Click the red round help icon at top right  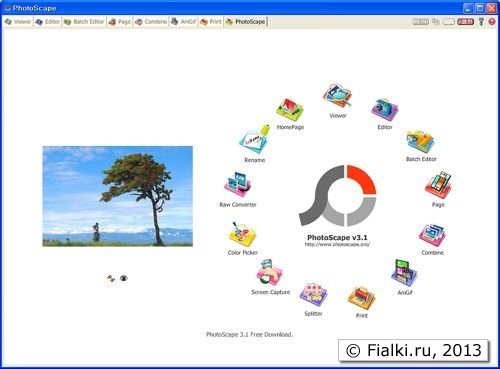click(492, 22)
